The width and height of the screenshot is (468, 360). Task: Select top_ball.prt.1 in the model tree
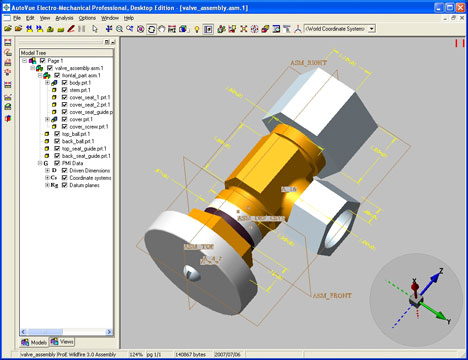(x=76, y=134)
